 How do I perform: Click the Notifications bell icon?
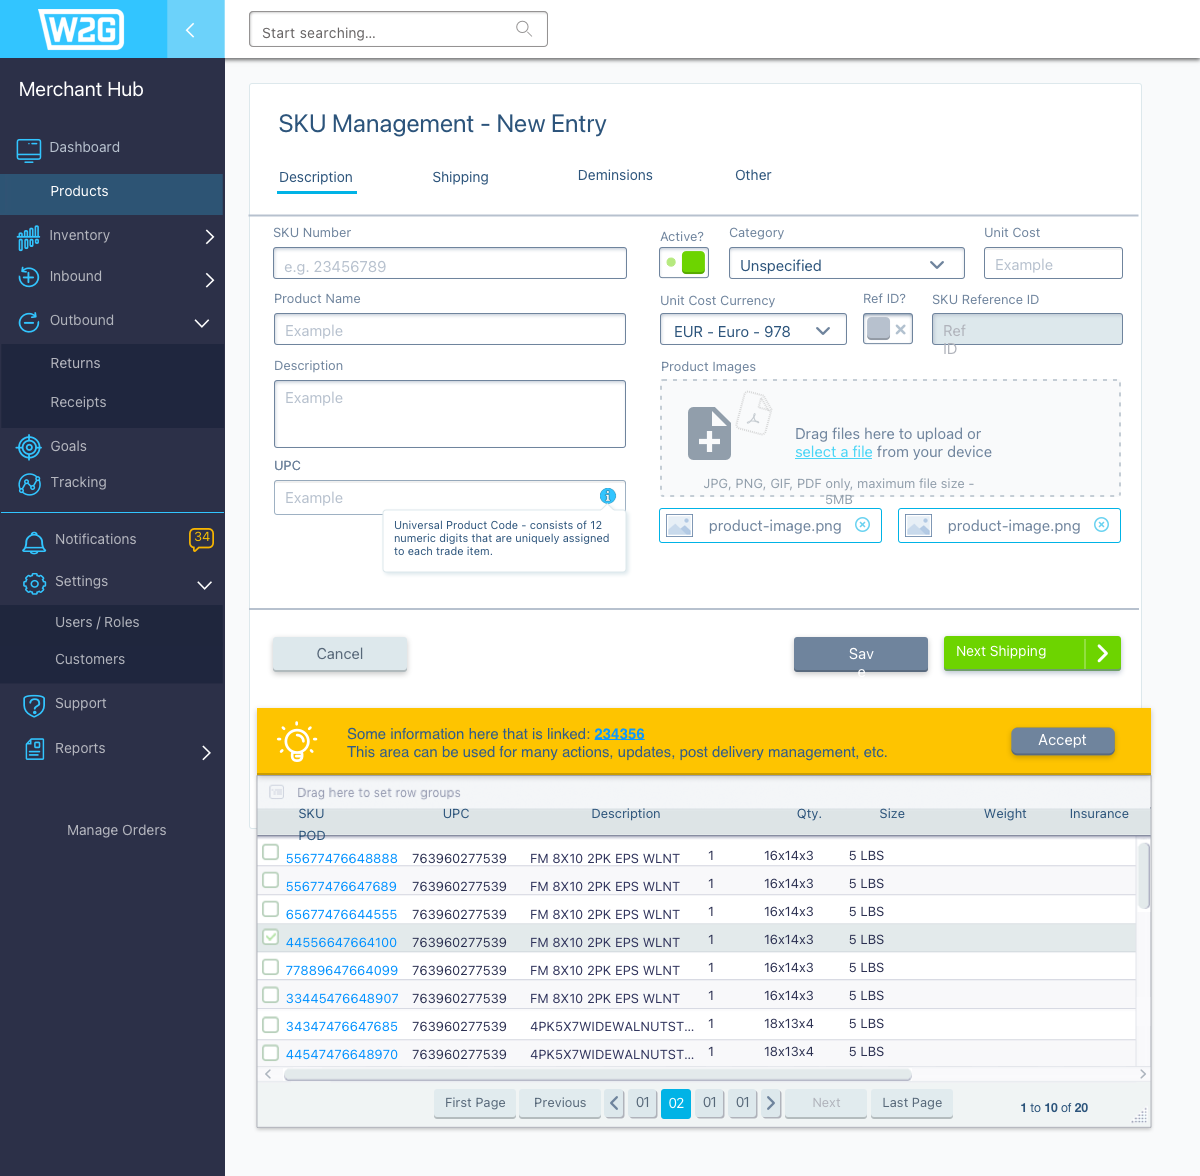34,541
